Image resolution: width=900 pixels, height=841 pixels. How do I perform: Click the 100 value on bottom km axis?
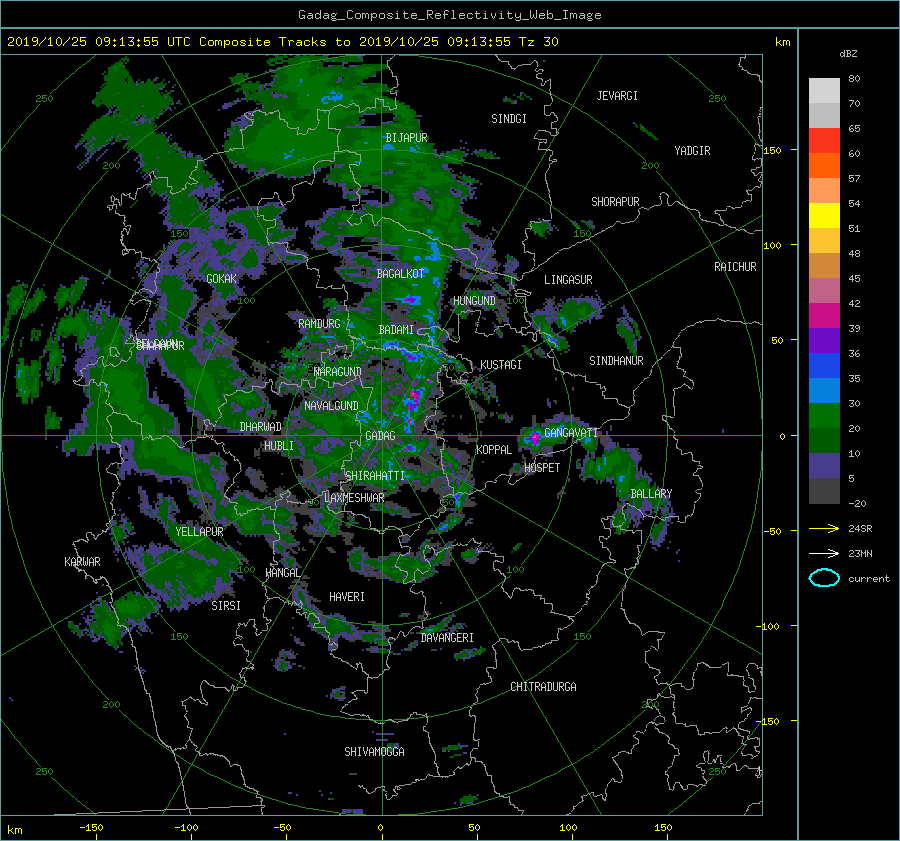point(568,828)
